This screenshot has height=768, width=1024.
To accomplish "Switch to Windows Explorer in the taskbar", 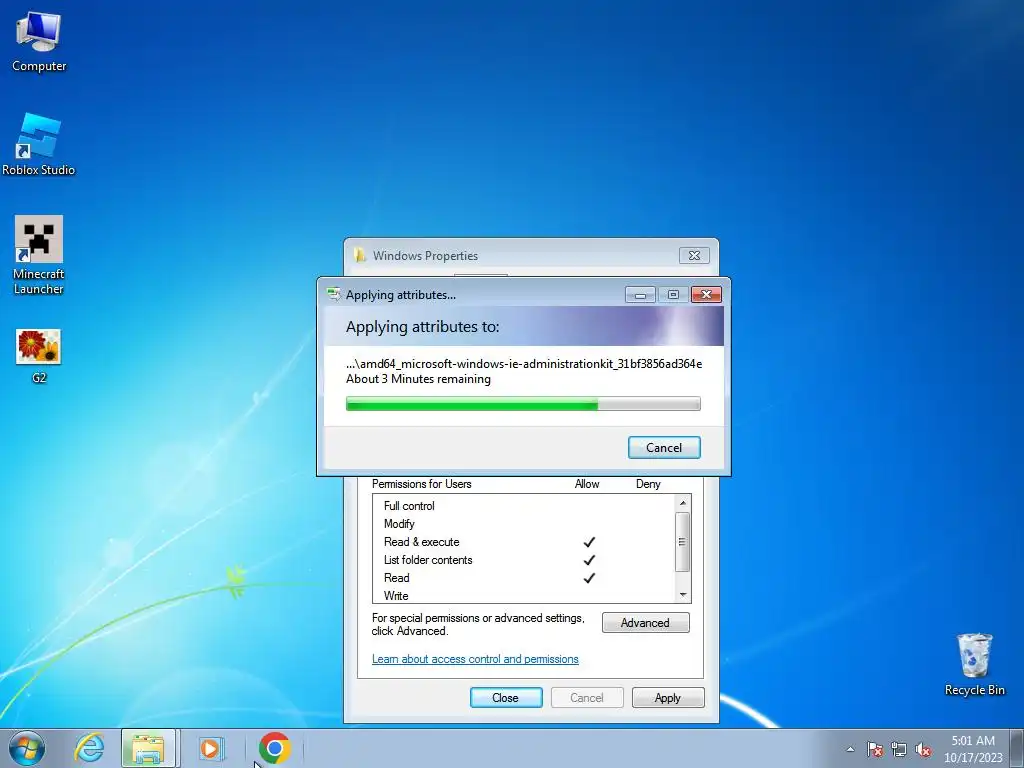I will tap(148, 748).
